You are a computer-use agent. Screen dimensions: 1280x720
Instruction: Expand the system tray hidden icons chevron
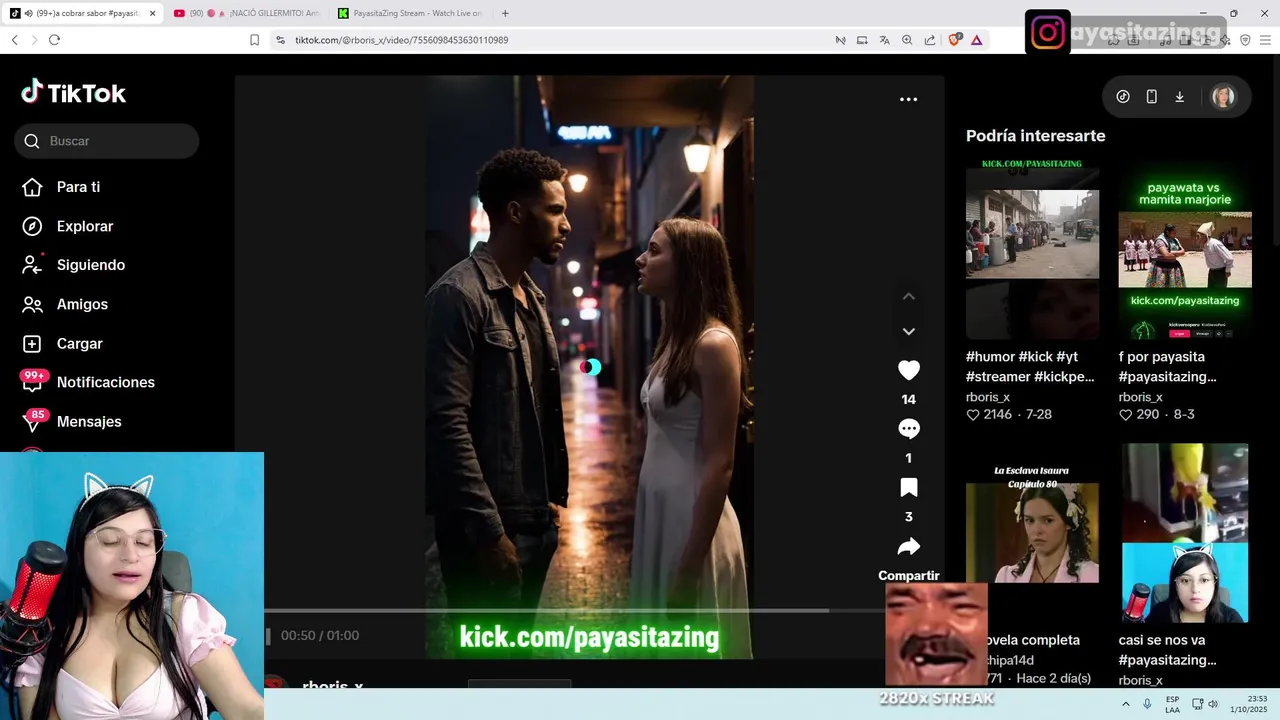[x=1126, y=704]
